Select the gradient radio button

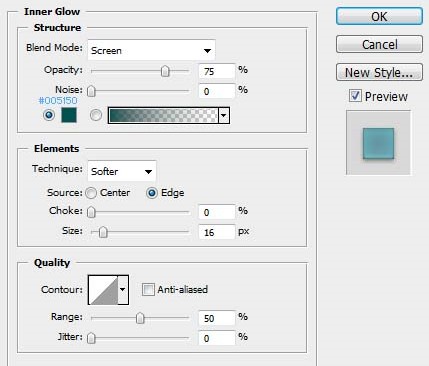tap(96, 115)
